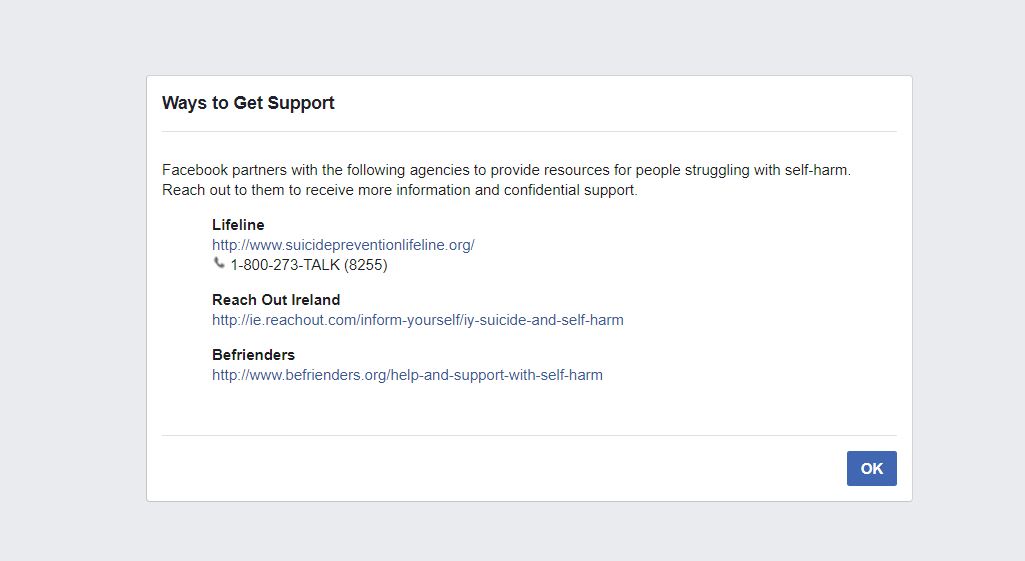Select the bold "Befrienders" agency heading

coord(253,355)
